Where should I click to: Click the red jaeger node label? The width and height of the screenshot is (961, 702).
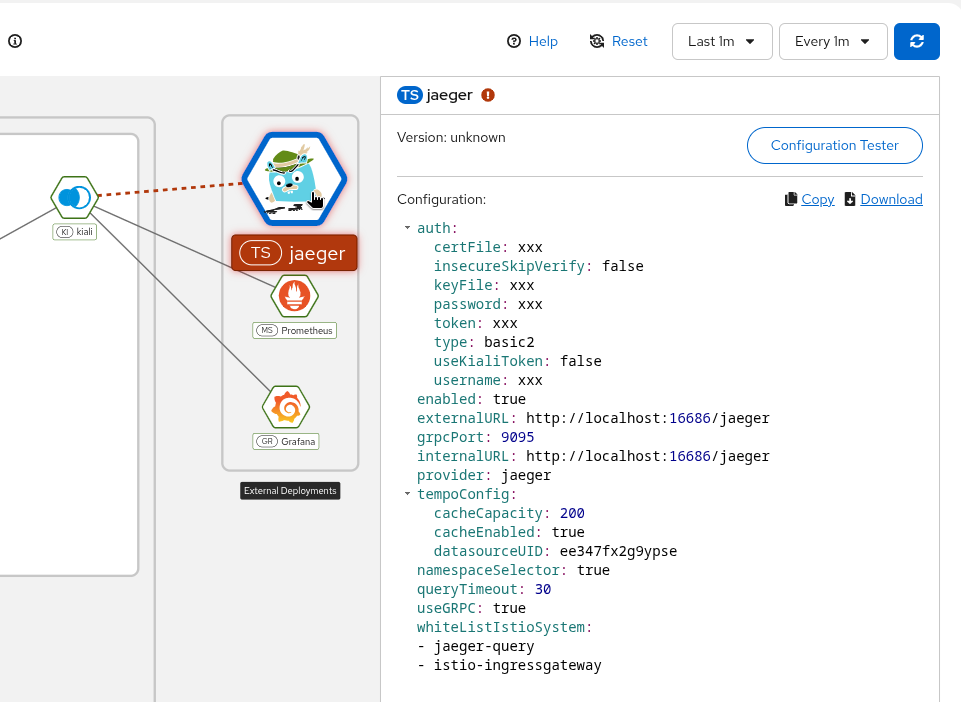294,253
